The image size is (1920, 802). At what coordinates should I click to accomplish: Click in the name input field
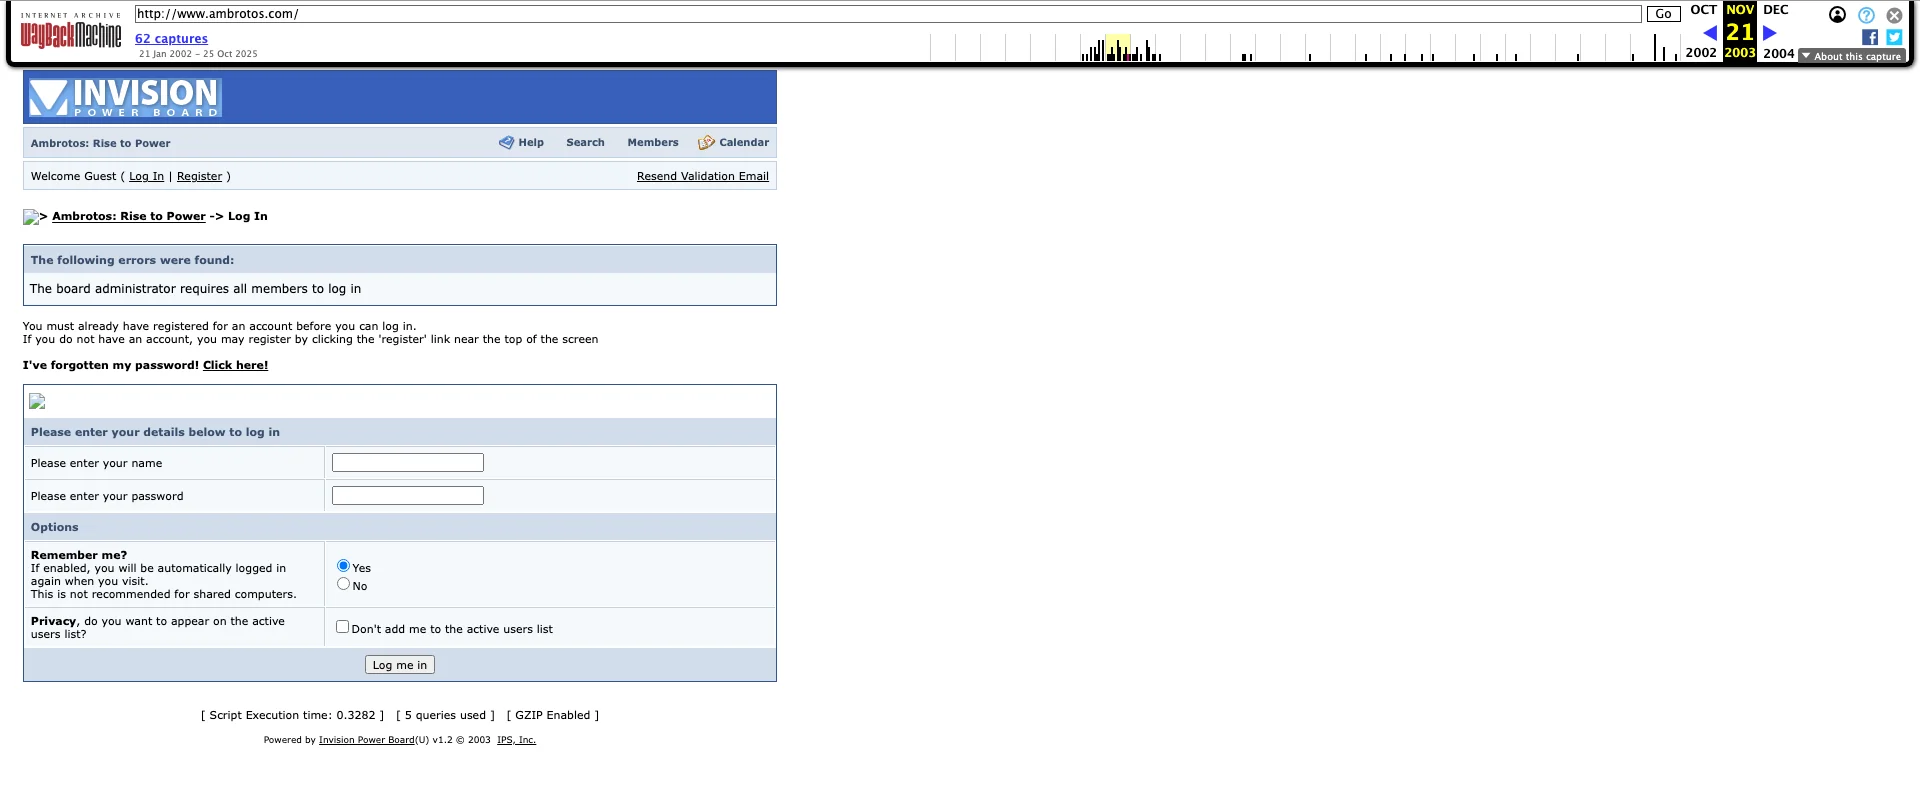(407, 463)
